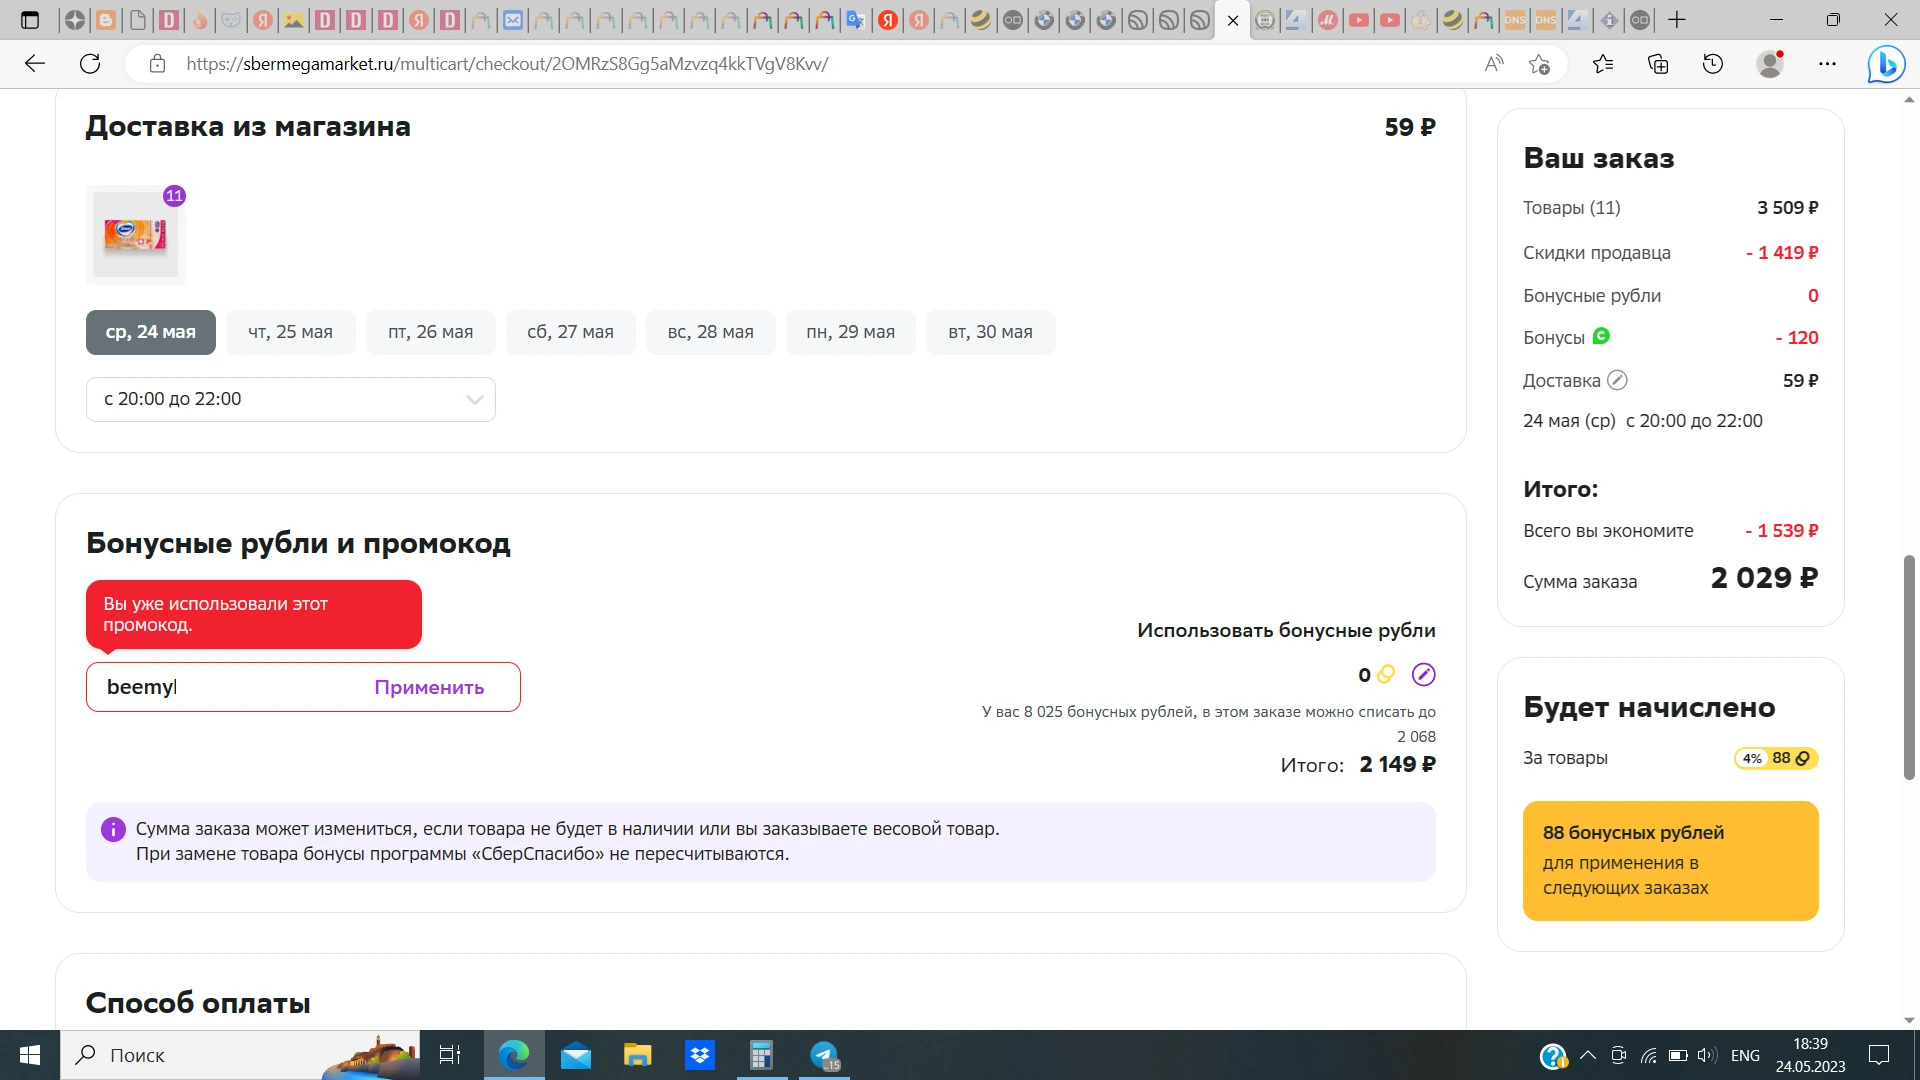
Task: Open Telegram from the taskbar
Action: tap(824, 1055)
